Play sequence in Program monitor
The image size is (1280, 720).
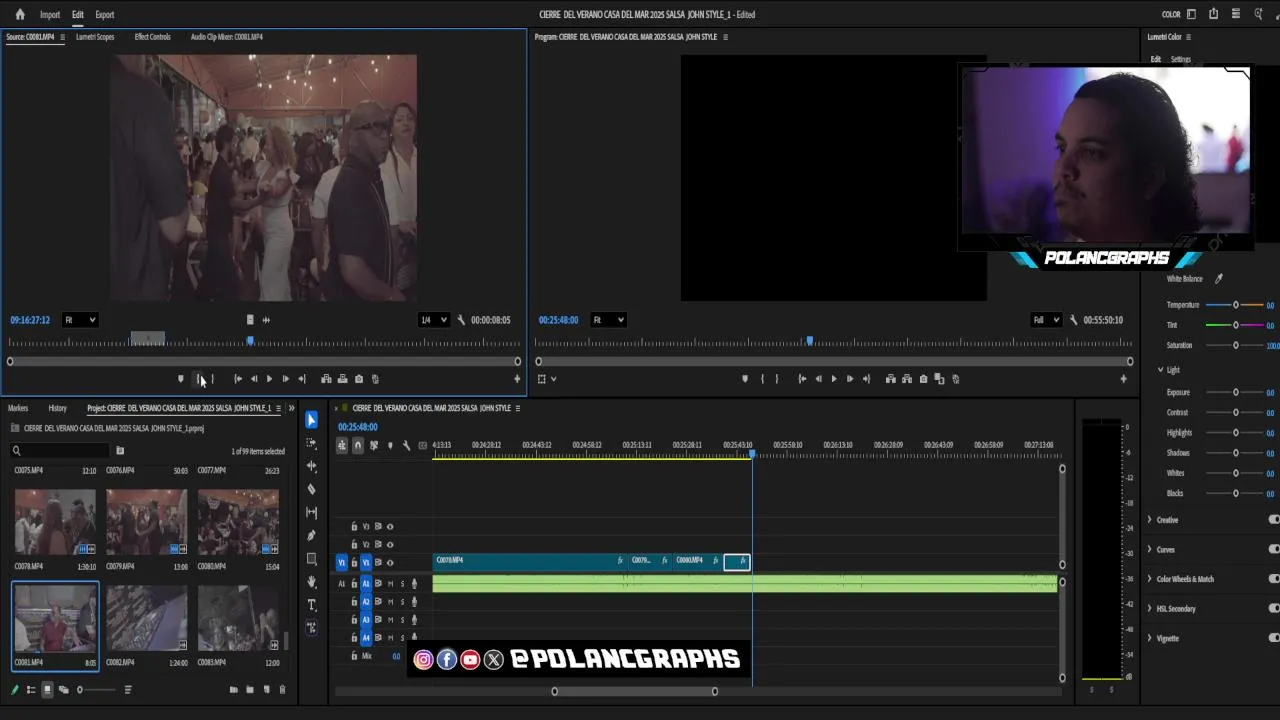834,379
